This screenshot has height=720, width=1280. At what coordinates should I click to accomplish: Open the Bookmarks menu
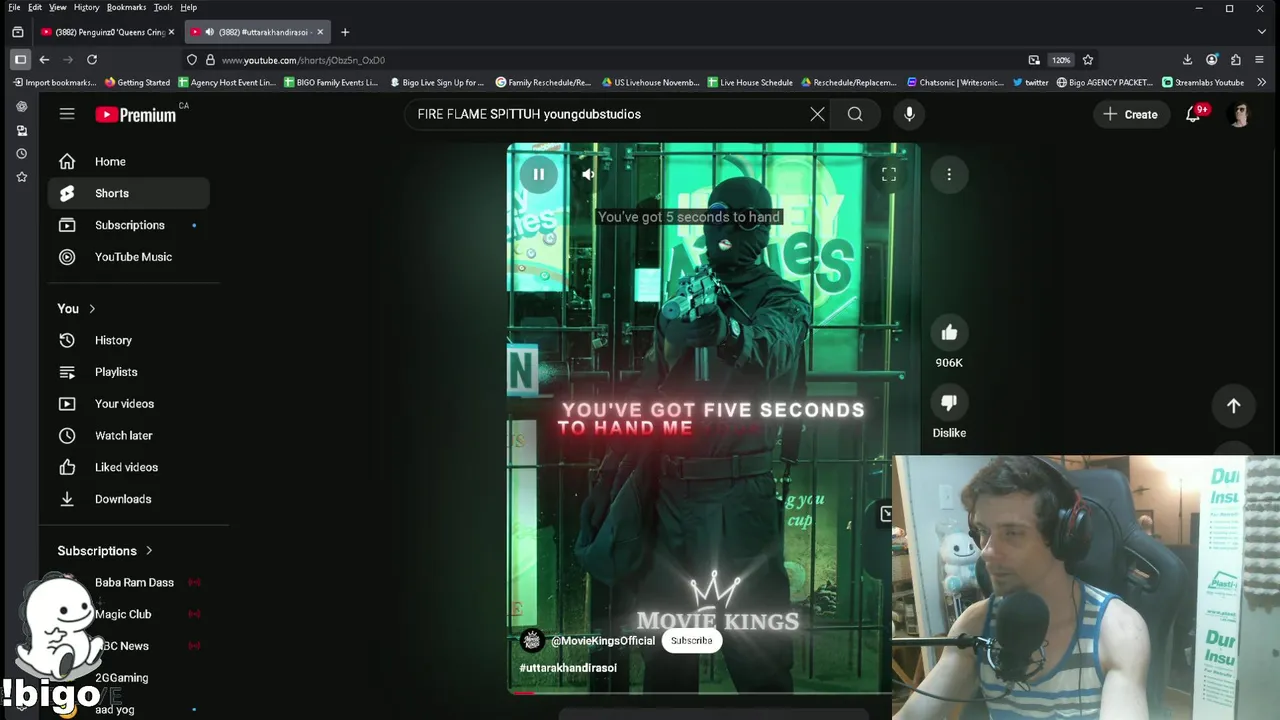click(126, 7)
